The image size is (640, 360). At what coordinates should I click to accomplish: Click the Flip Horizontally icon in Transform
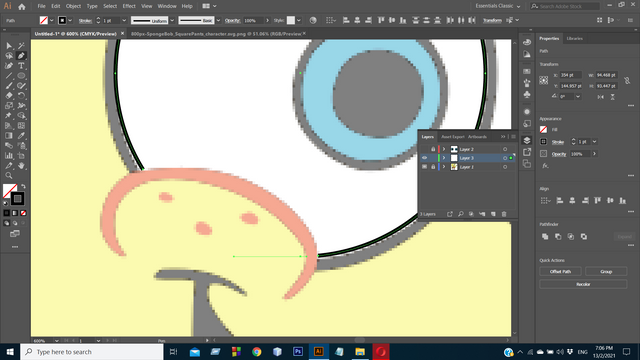[600, 97]
